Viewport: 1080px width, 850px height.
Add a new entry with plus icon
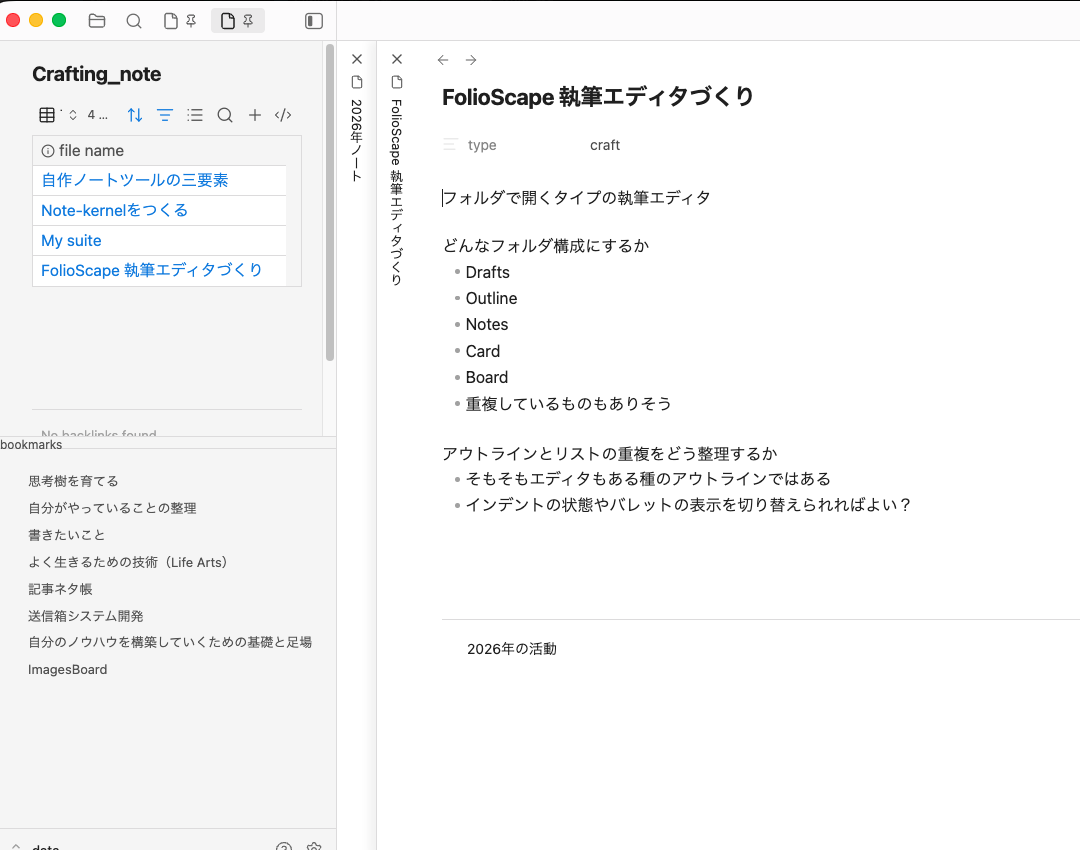pos(255,115)
